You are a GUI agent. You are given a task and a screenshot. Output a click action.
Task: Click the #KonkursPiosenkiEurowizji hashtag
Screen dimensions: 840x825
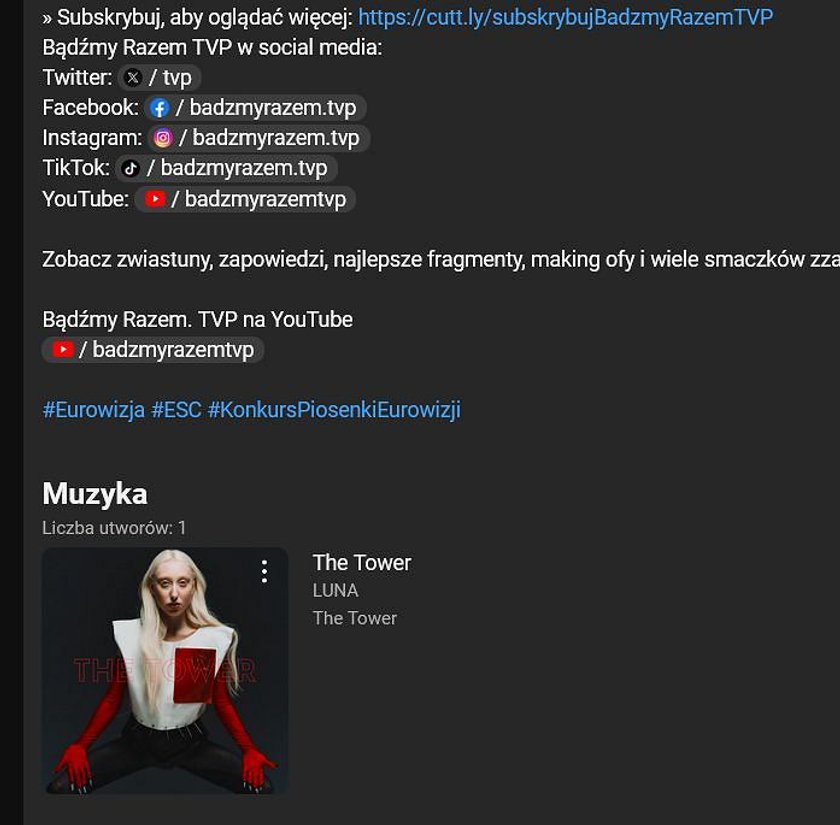[x=334, y=410]
